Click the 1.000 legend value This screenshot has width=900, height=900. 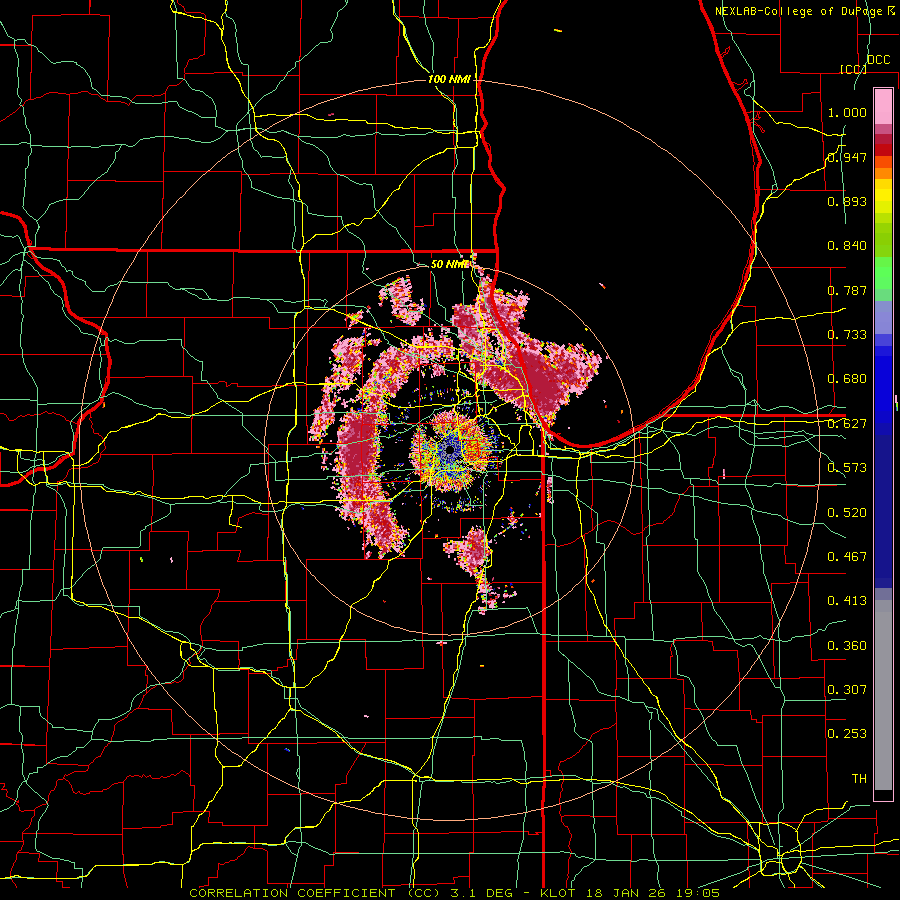(x=847, y=112)
